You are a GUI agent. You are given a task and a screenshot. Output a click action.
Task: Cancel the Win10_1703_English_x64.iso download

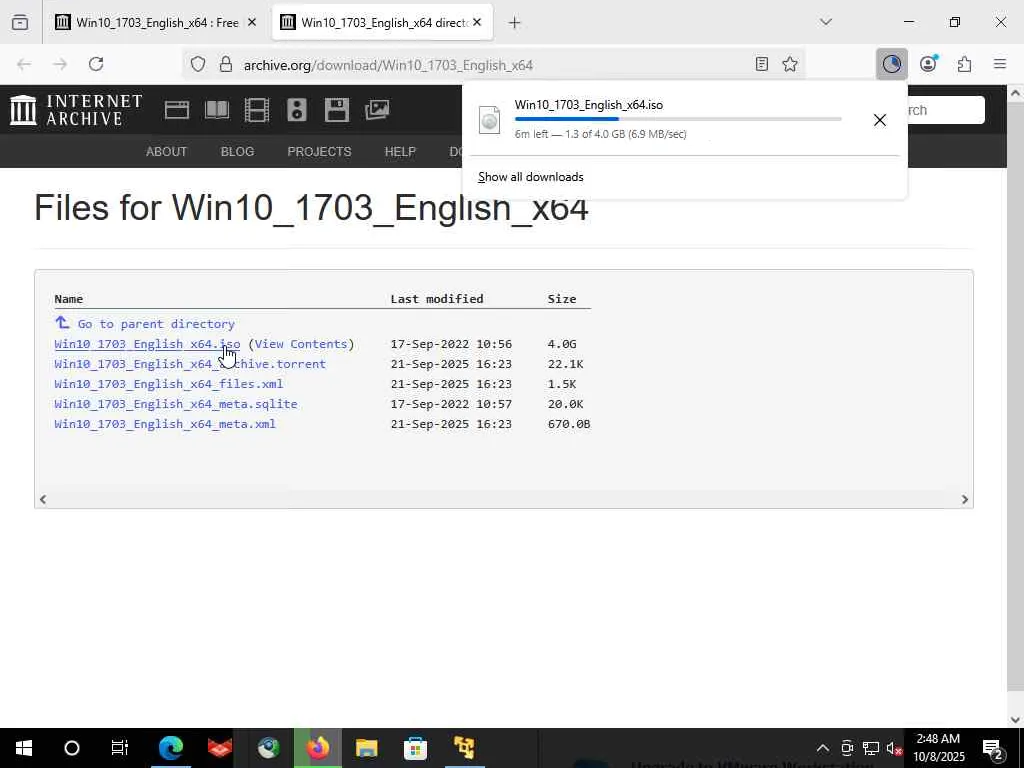pyautogui.click(x=880, y=120)
